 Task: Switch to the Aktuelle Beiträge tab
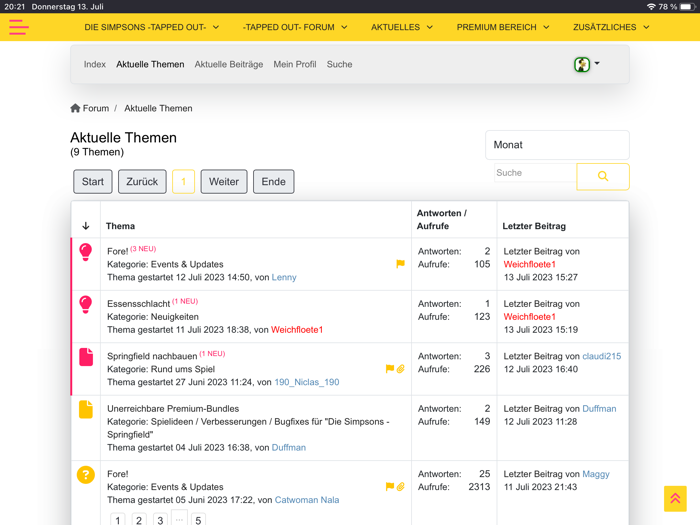tap(229, 64)
